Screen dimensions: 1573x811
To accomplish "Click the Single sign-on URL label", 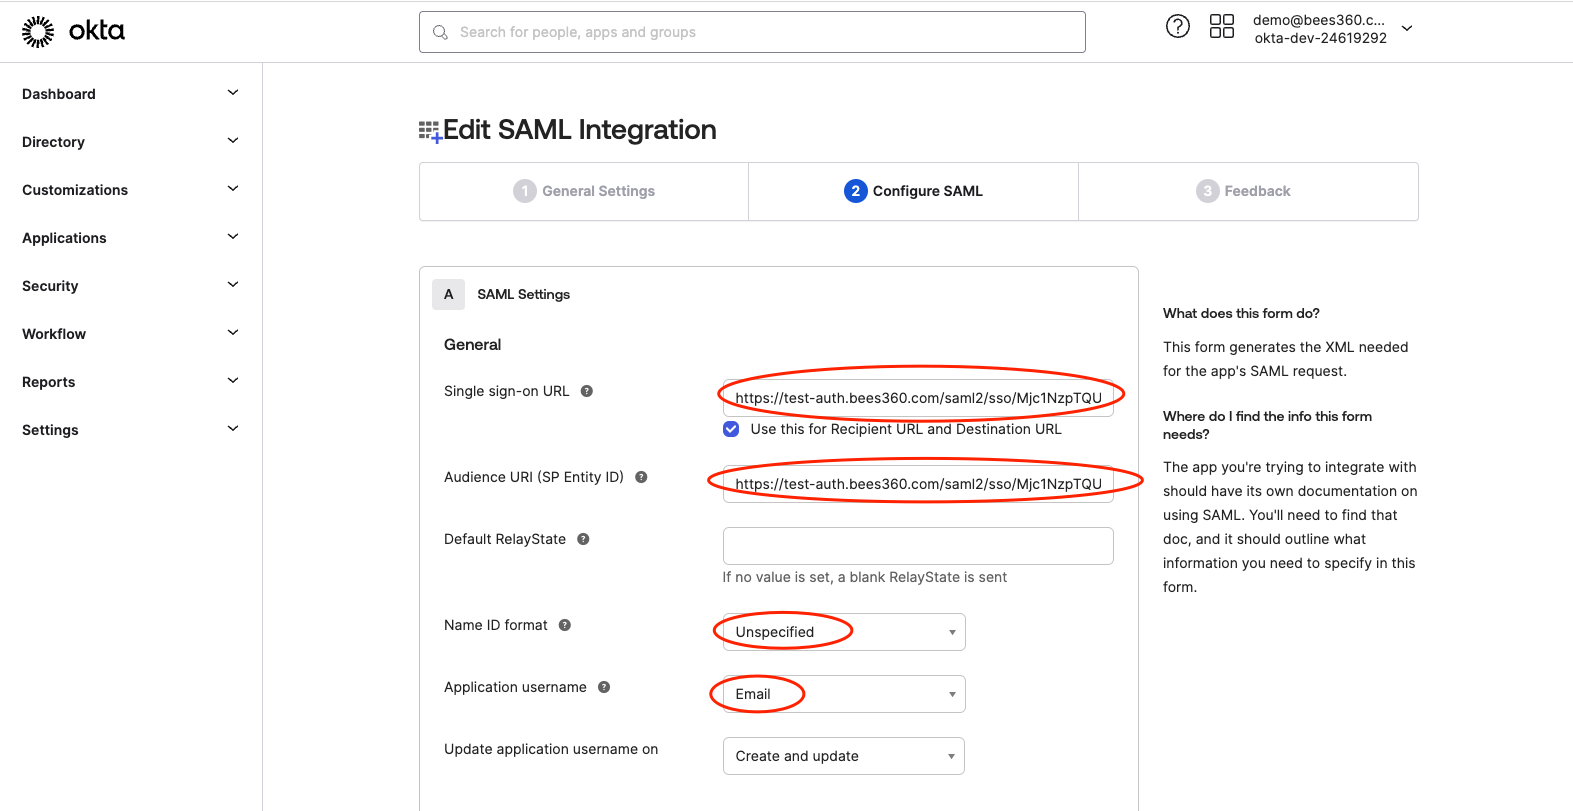I will pyautogui.click(x=507, y=391).
